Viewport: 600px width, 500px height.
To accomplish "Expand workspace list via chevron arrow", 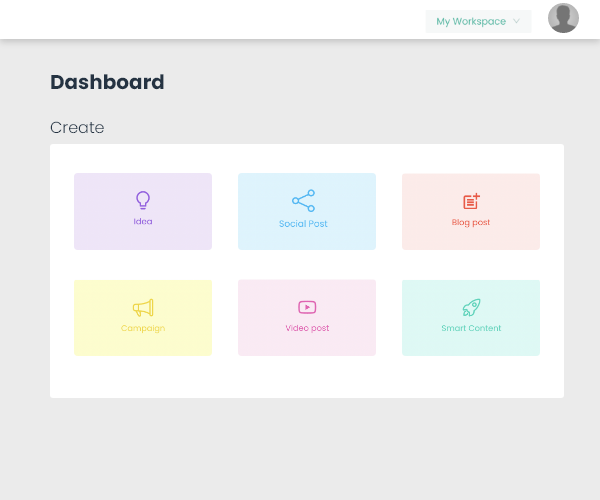I will pos(516,21).
